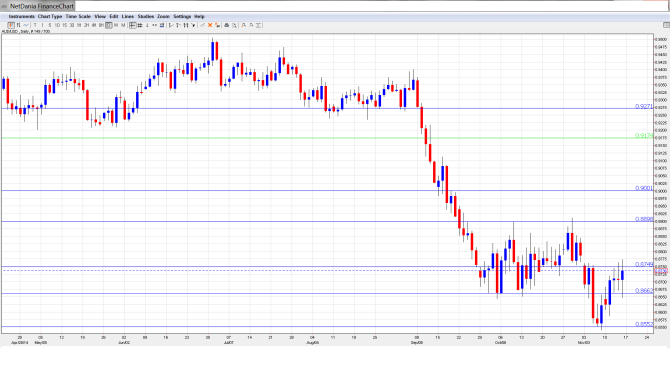Open the Zoom menu

click(x=163, y=16)
